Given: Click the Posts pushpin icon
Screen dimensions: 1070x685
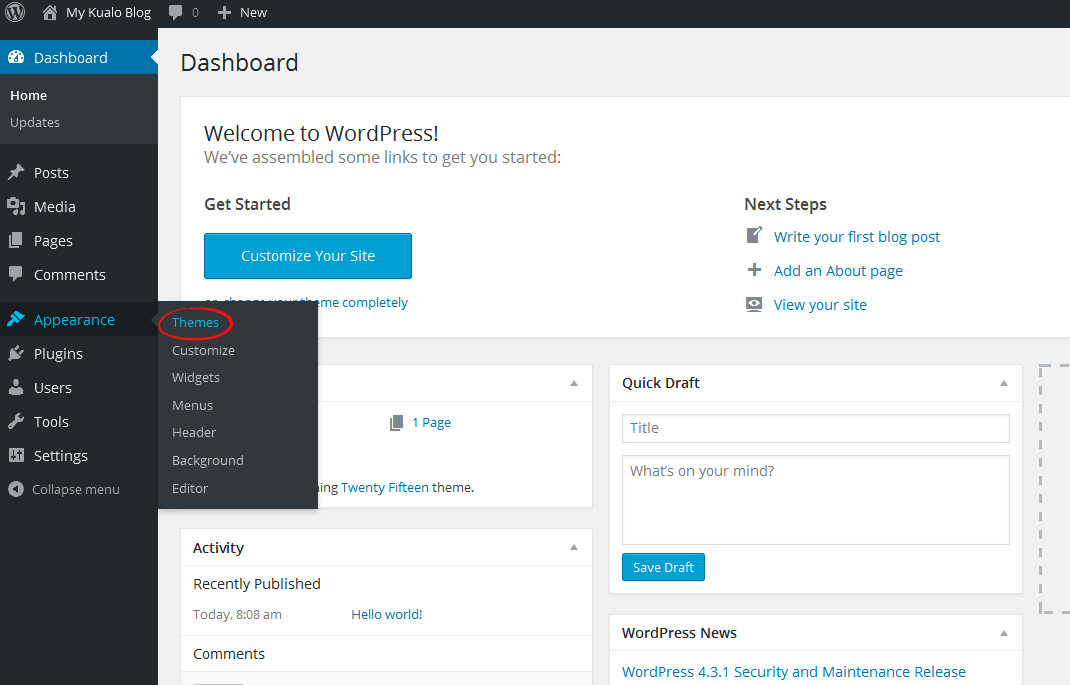Looking at the screenshot, I should click(x=16, y=172).
